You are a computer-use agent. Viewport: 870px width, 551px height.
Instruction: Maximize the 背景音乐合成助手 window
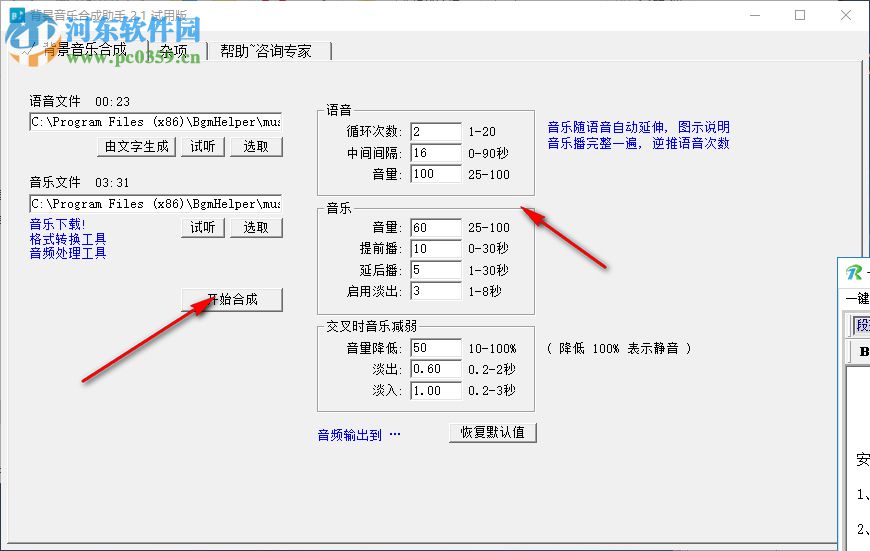(800, 15)
